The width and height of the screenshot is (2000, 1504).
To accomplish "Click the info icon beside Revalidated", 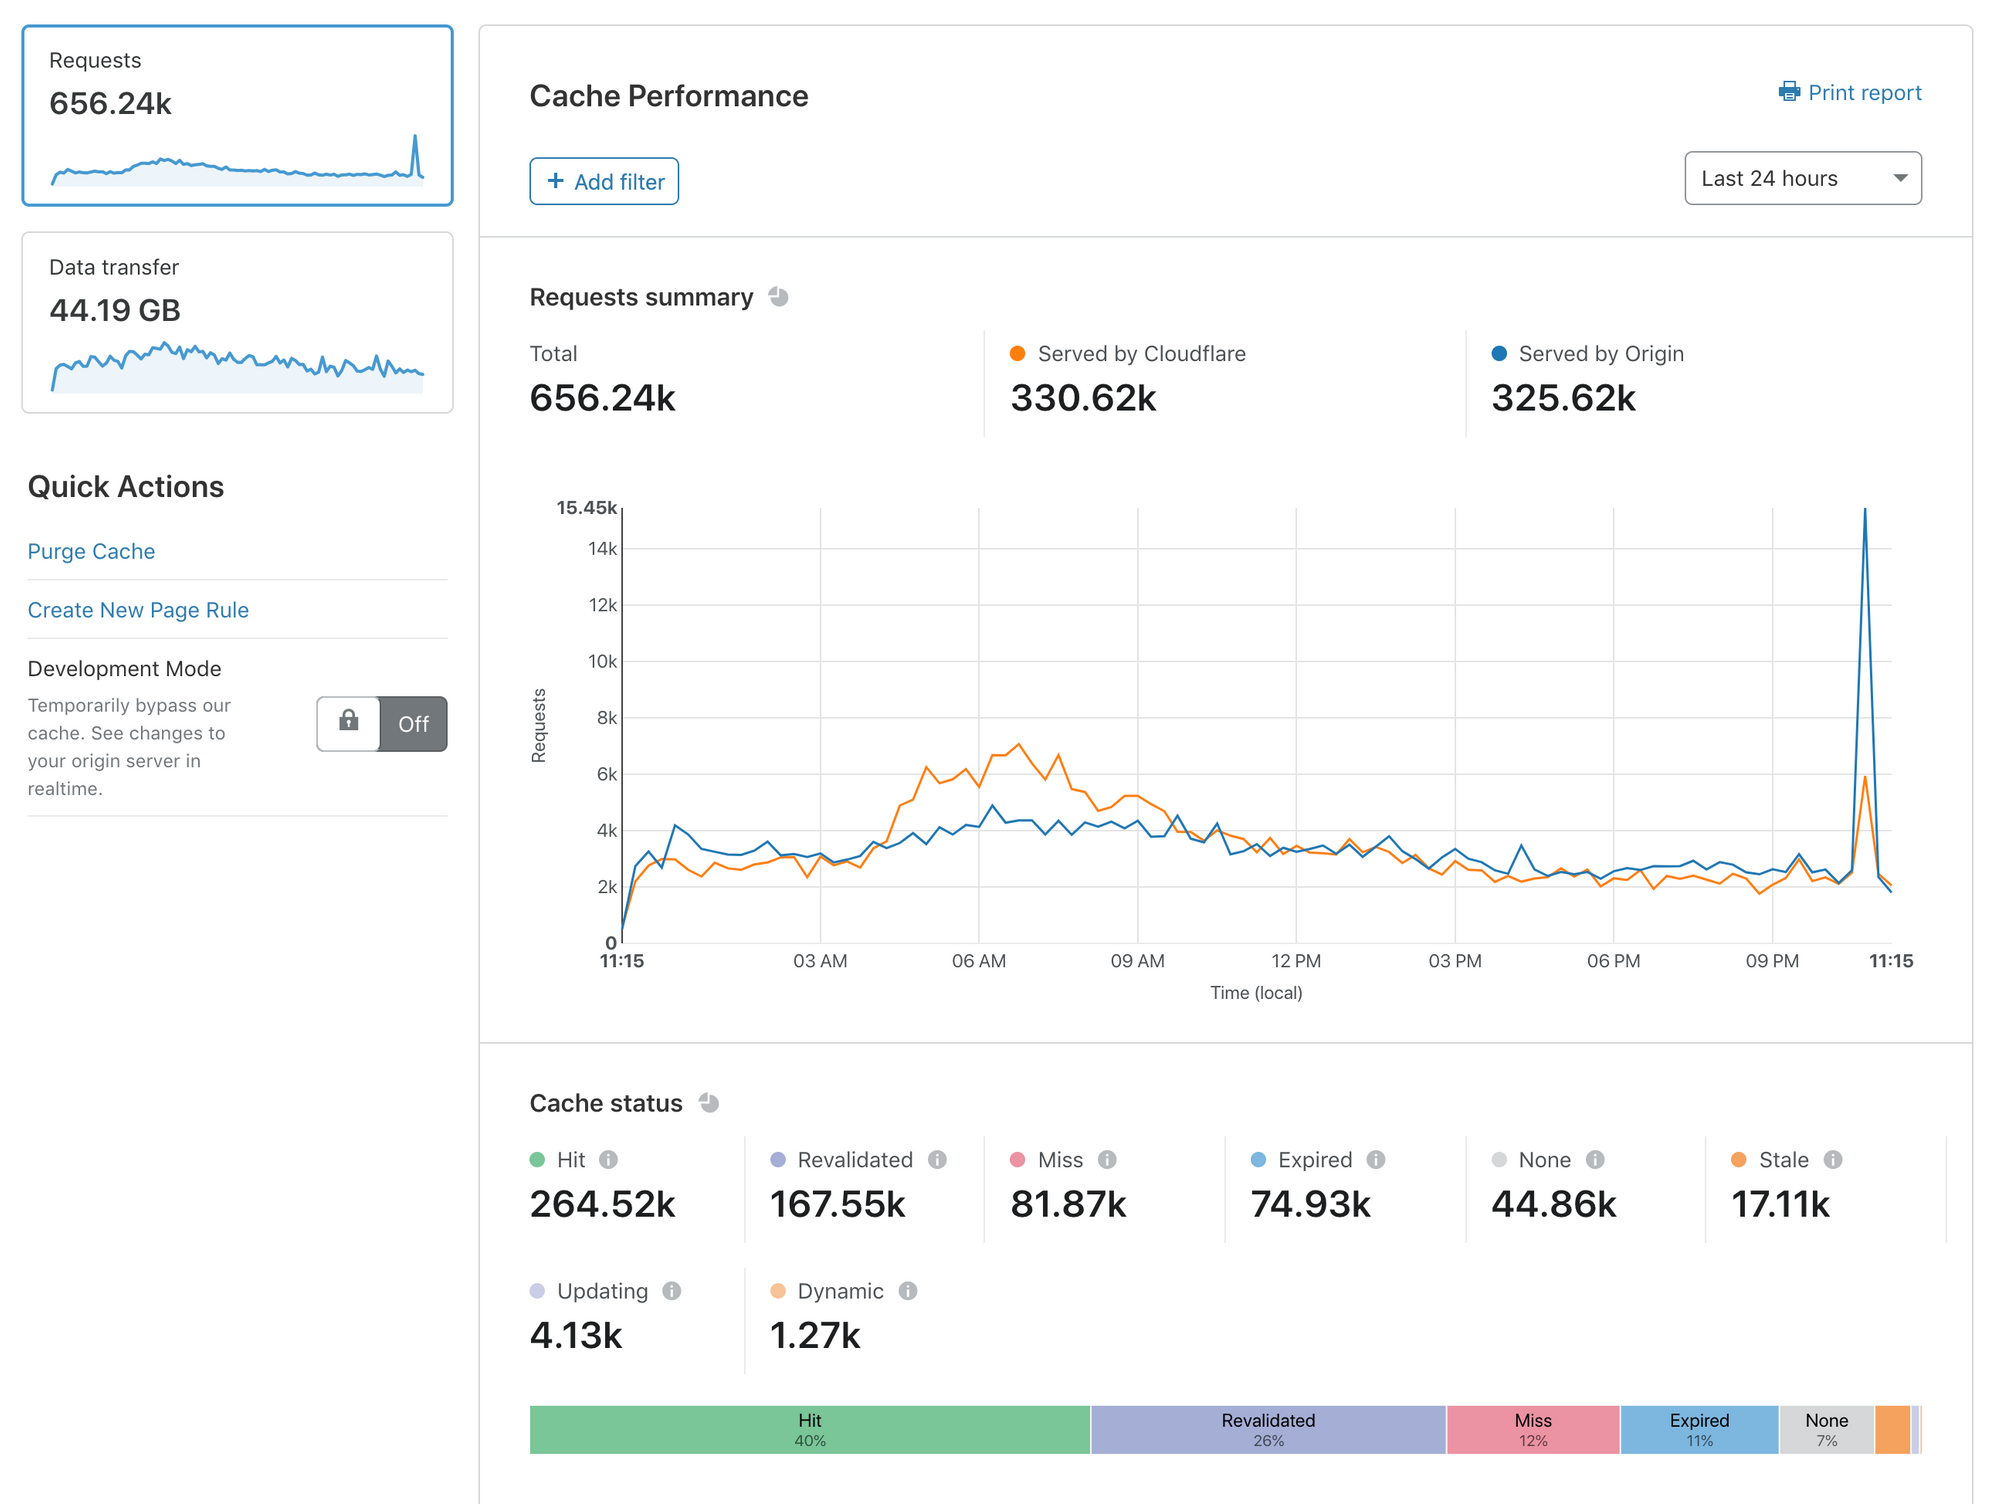I will point(937,1160).
